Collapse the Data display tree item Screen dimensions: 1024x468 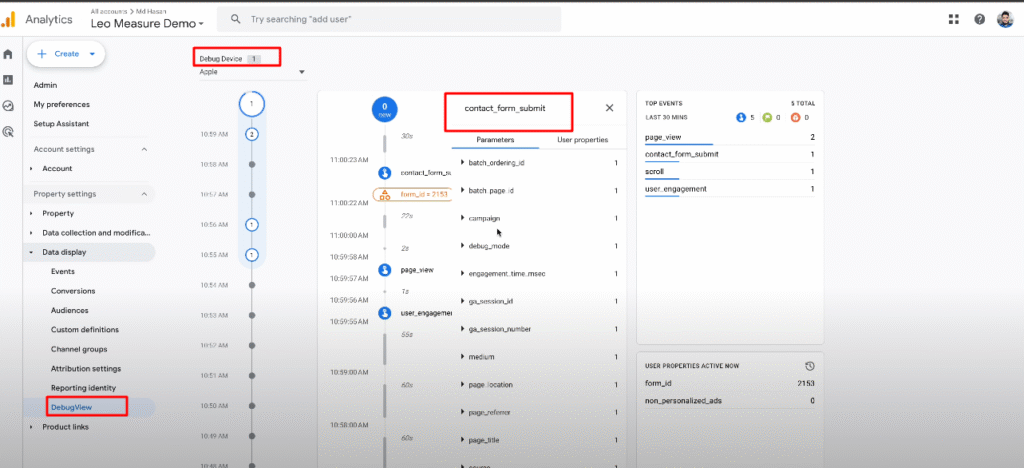(x=31, y=252)
